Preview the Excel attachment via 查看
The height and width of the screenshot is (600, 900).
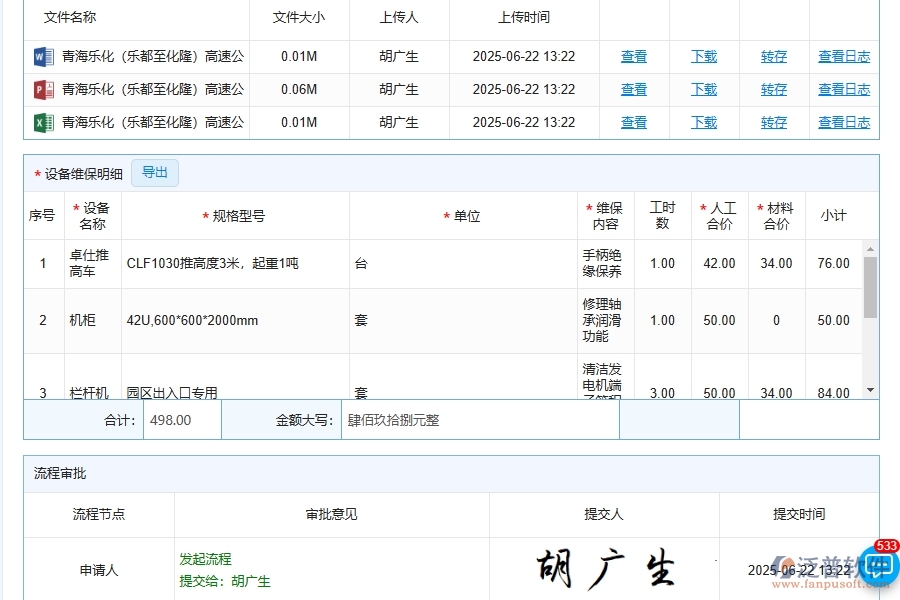tap(633, 122)
